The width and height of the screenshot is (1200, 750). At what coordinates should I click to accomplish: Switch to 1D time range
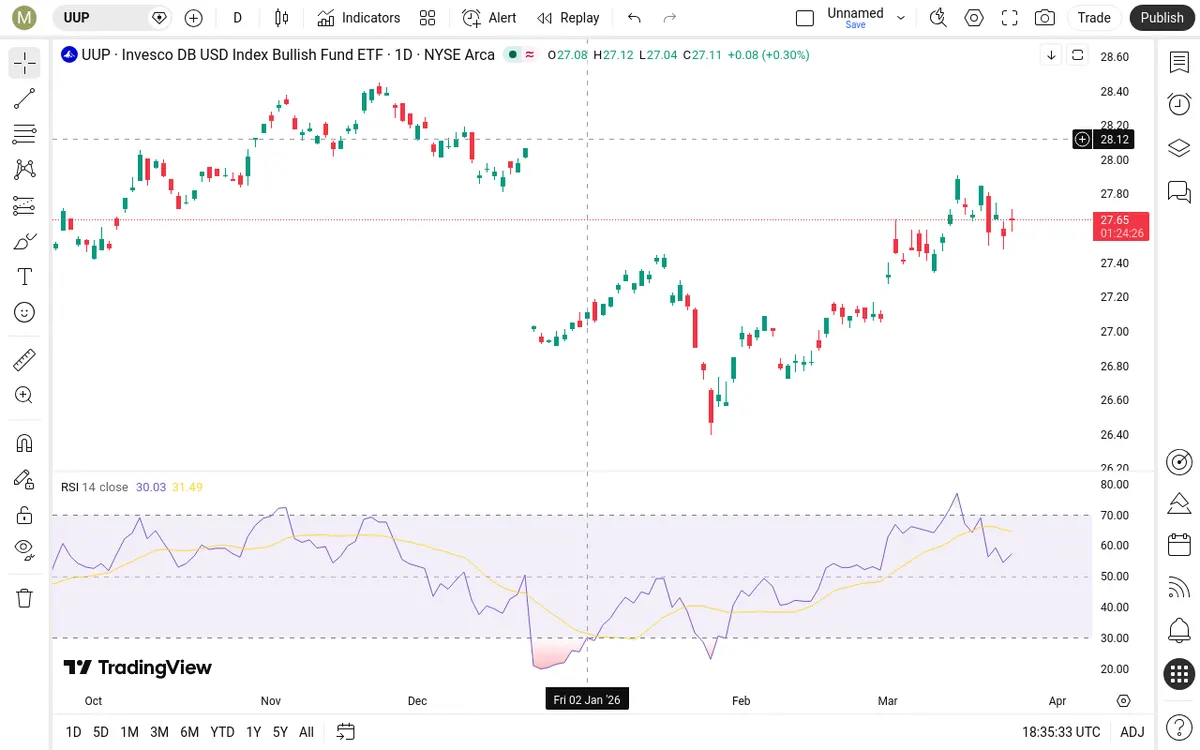coord(73,732)
